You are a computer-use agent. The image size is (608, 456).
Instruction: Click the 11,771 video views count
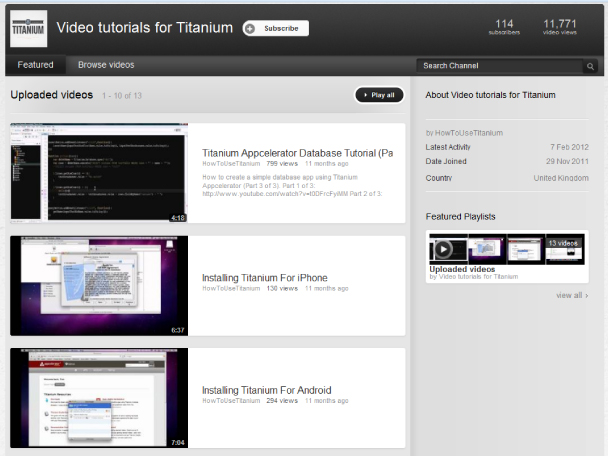(x=560, y=27)
